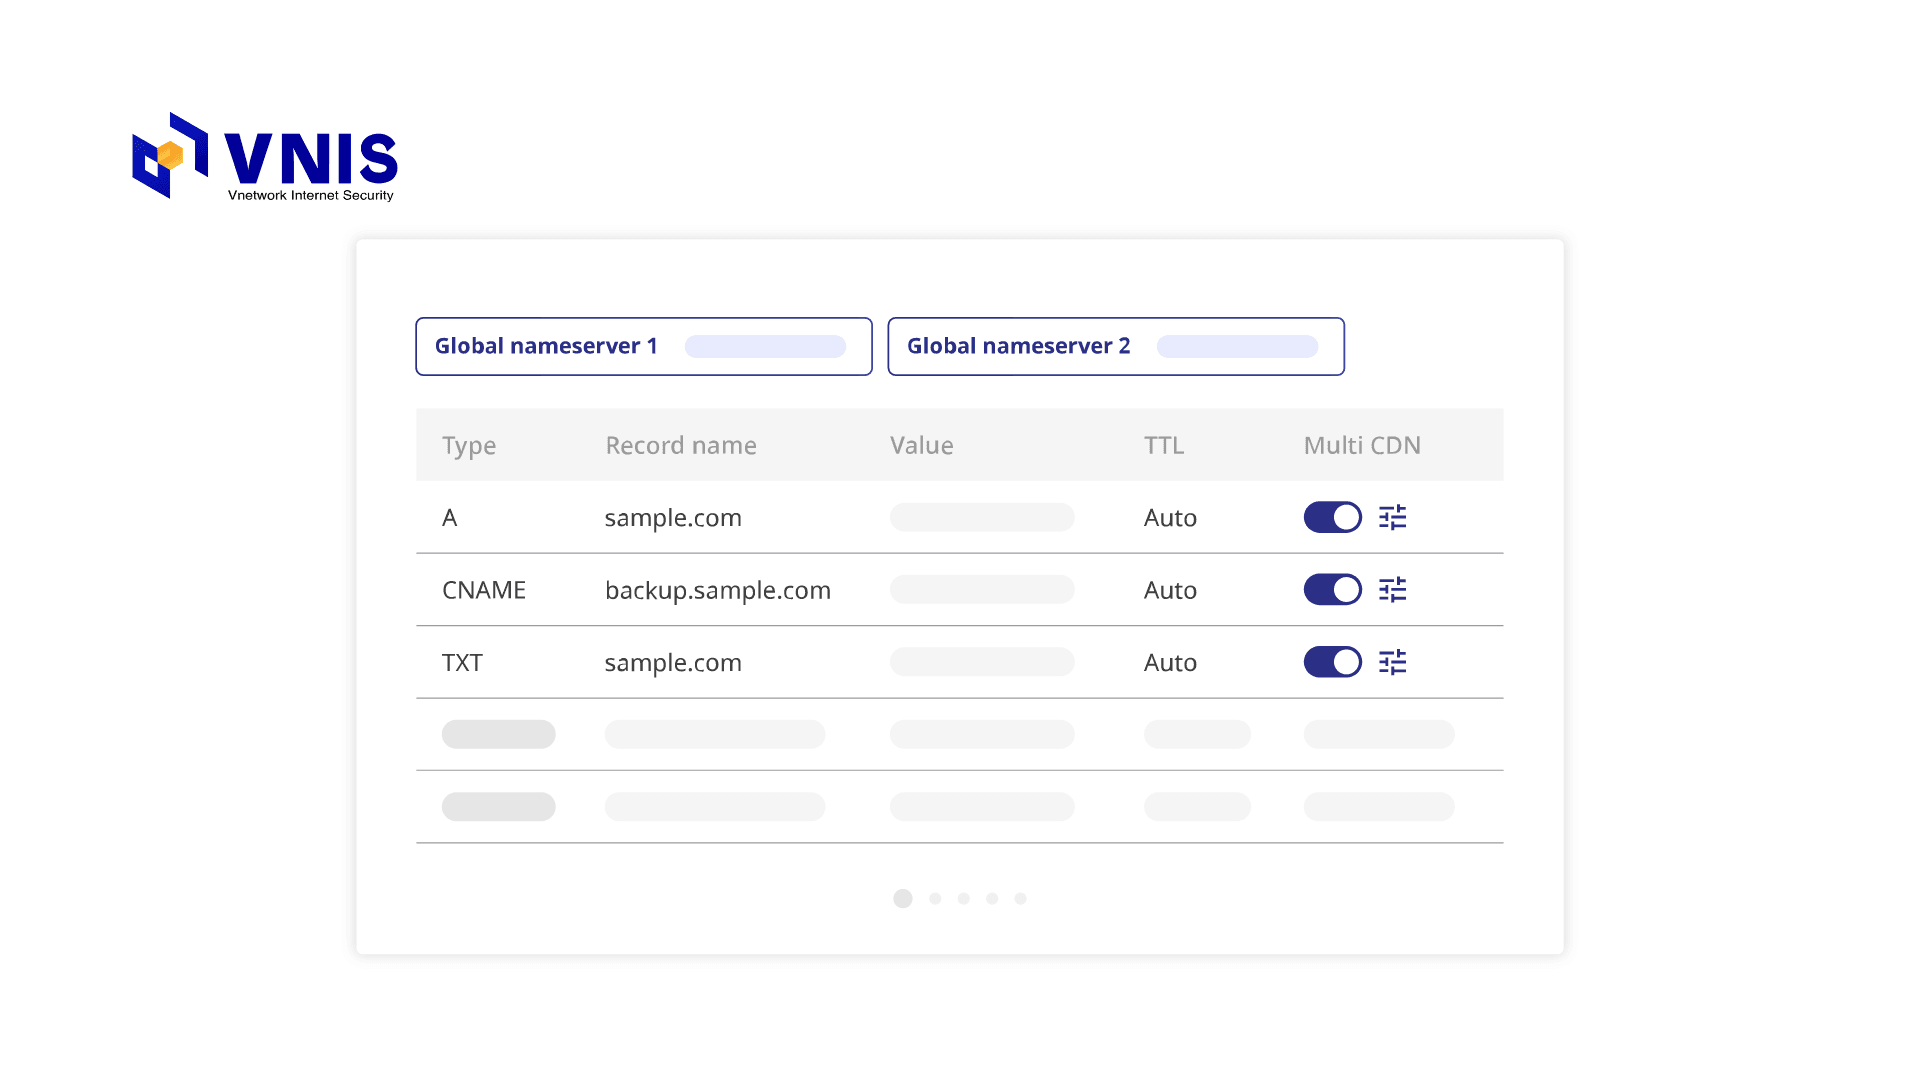
Task: Click value field of A record
Action: pyautogui.click(x=981, y=517)
